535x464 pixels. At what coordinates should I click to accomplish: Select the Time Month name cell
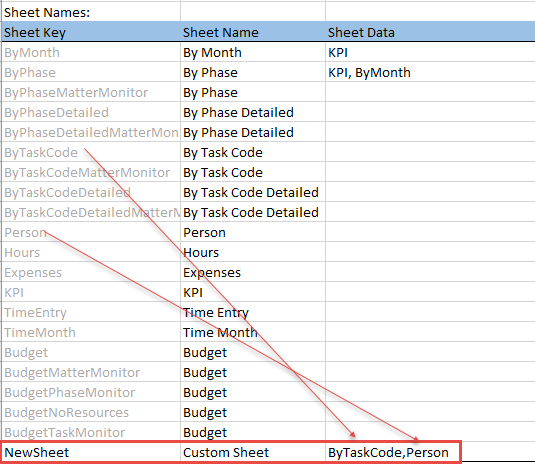pos(253,332)
